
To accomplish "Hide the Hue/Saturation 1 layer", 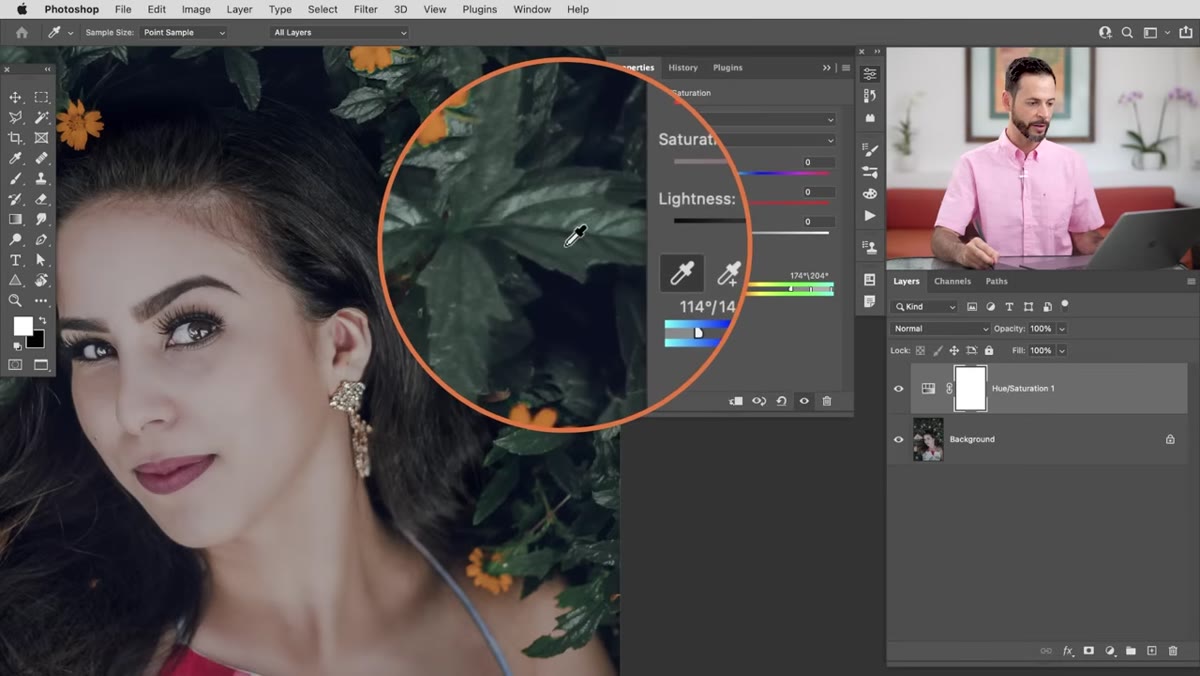I will [898, 389].
